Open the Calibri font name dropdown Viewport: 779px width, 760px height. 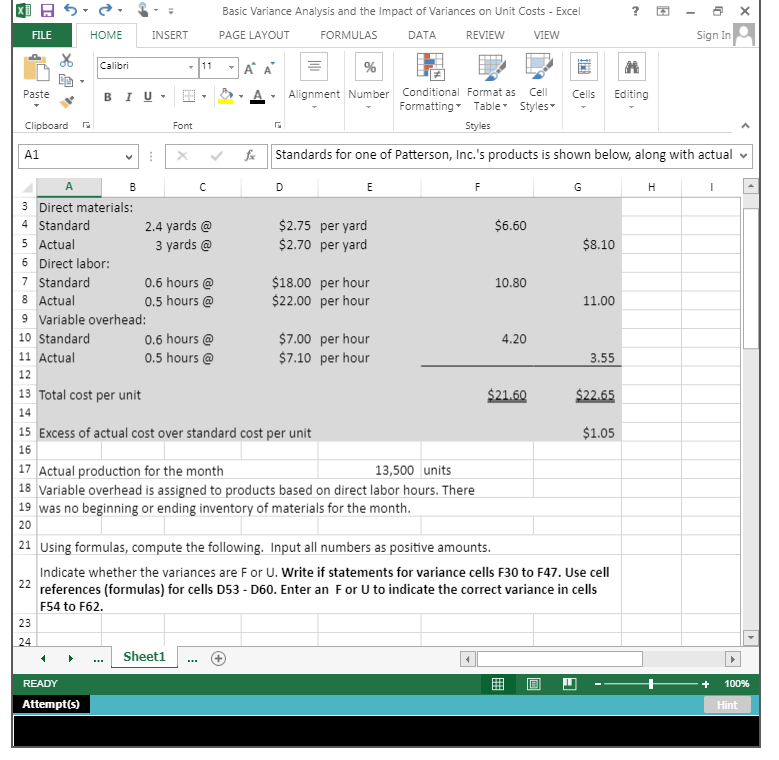click(191, 67)
